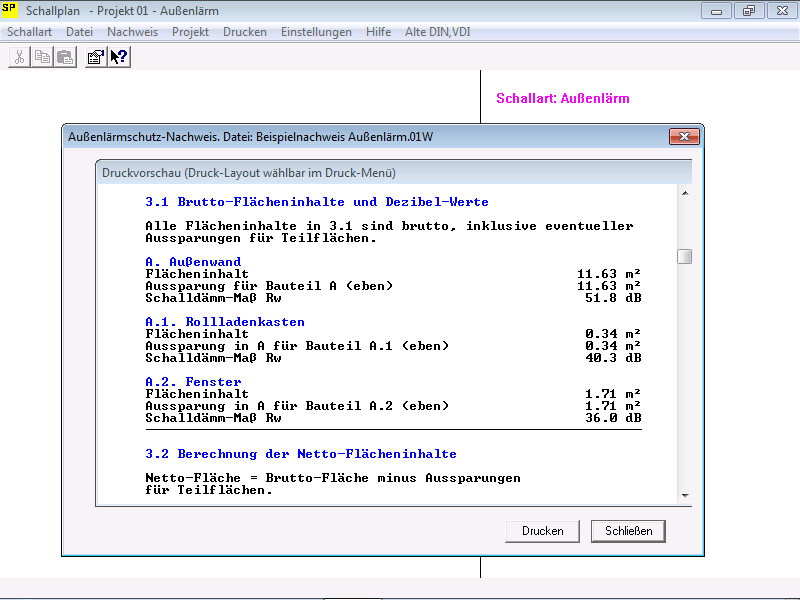The width and height of the screenshot is (800, 600).
Task: Close the Außenlärmschutz-Nachweis dialog with red X
Action: (684, 136)
